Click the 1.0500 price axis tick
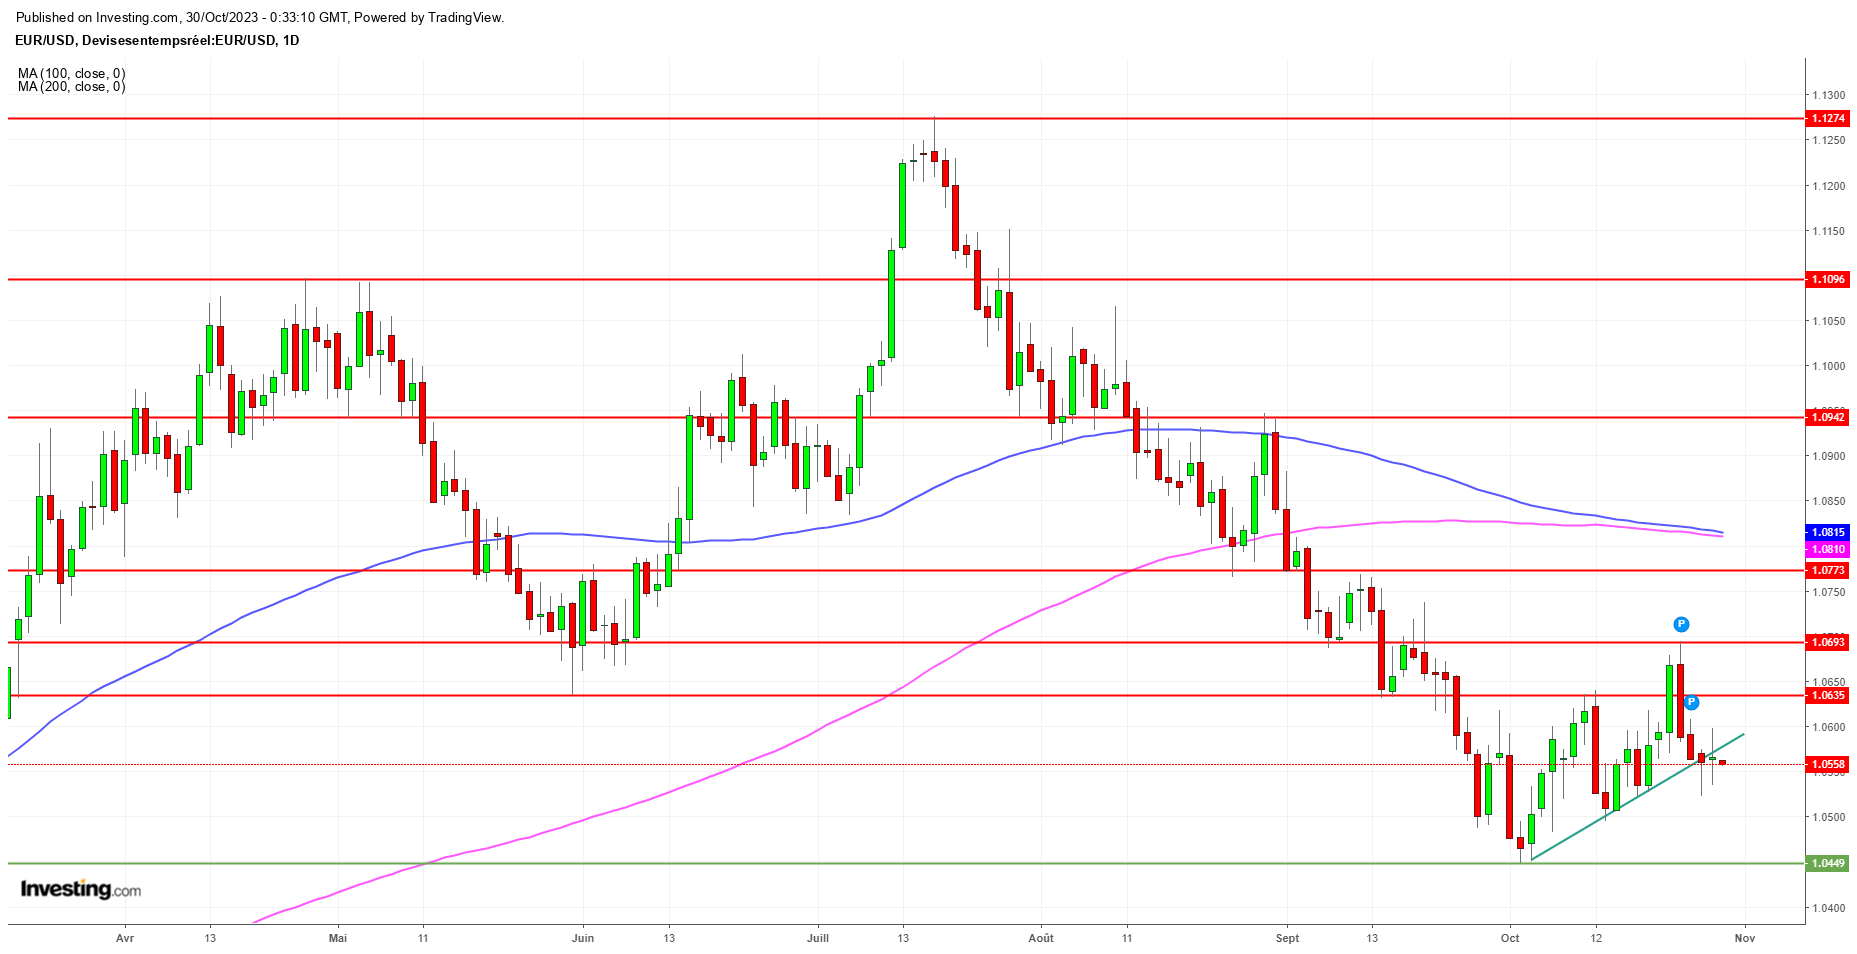Screen dimensions: 1857x954 tap(1829, 817)
